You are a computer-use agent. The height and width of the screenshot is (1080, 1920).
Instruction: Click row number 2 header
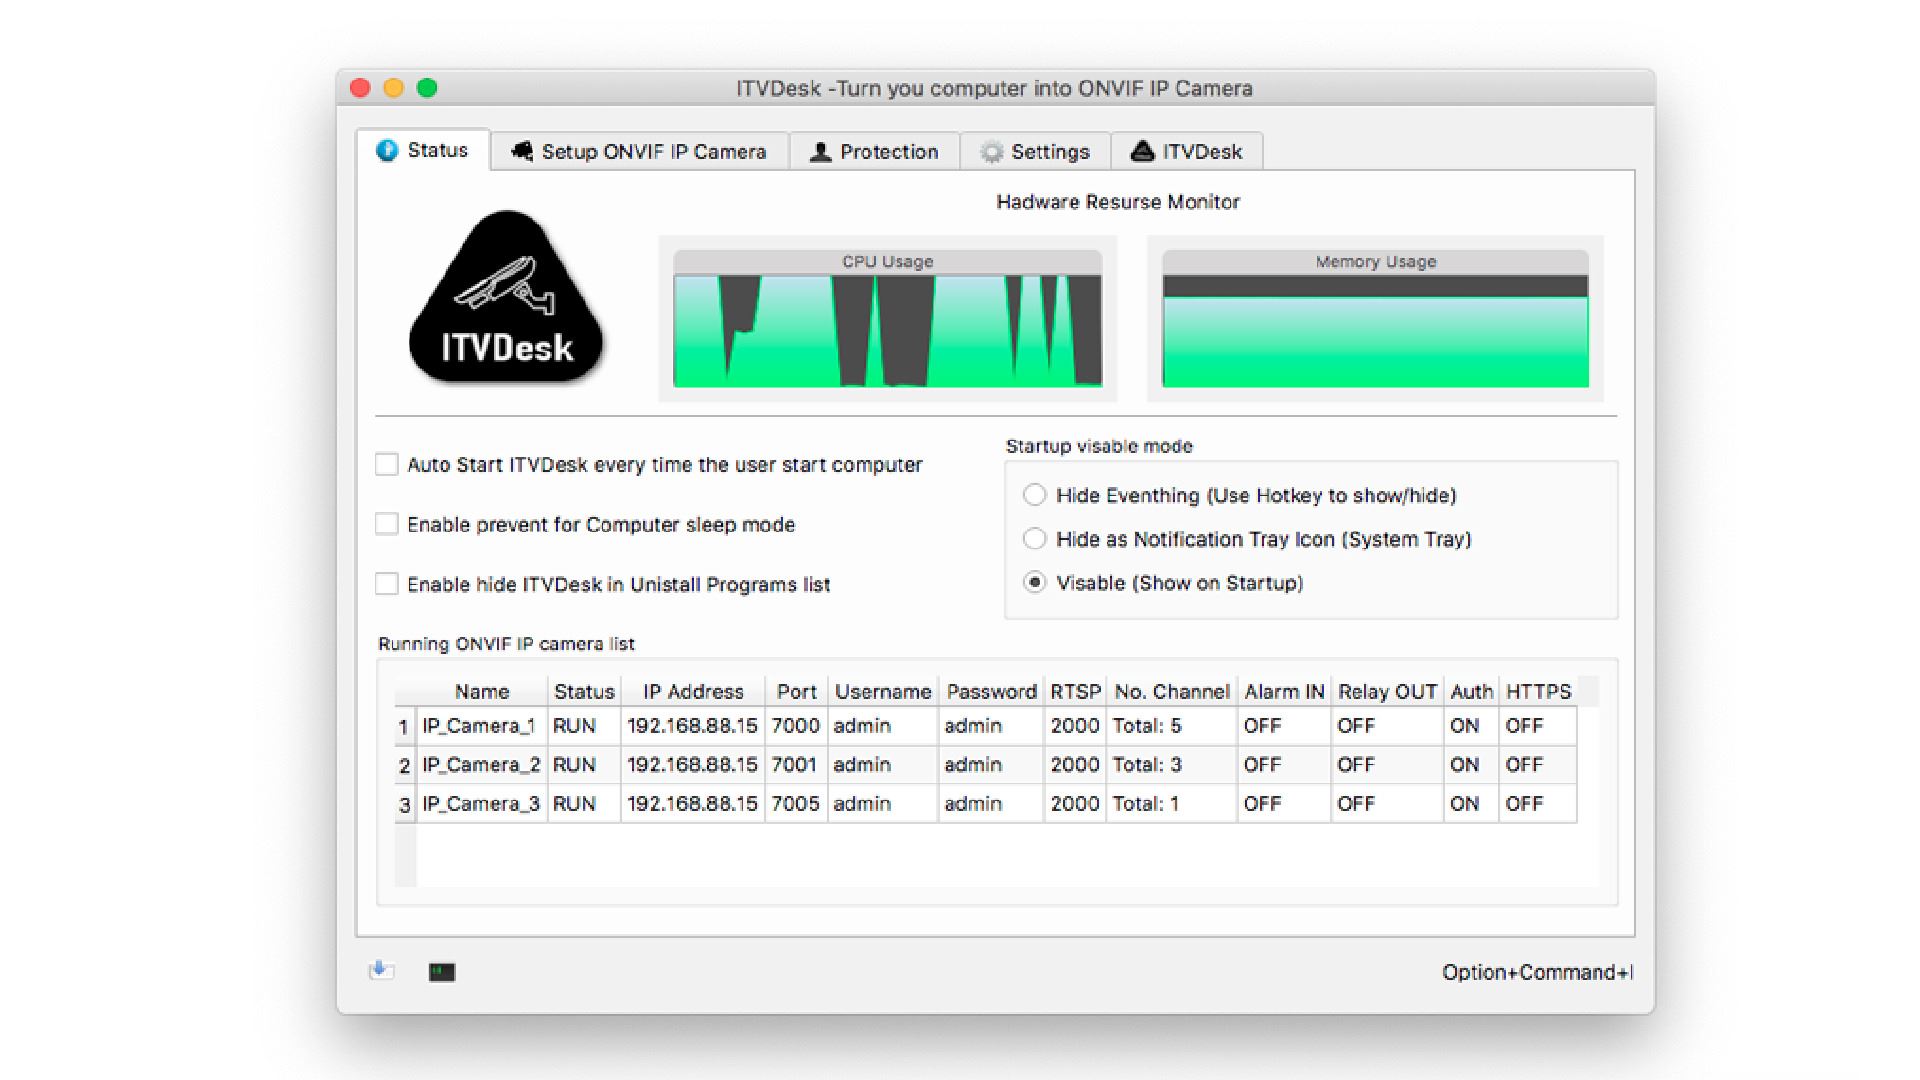coord(404,766)
